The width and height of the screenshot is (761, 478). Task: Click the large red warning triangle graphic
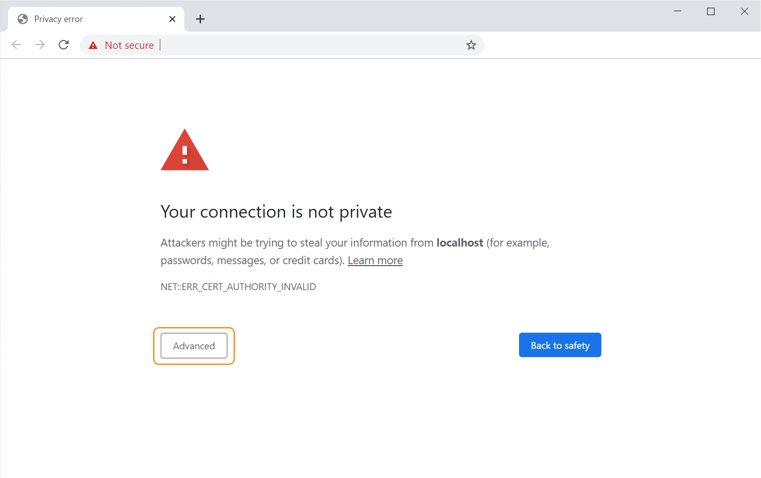[x=184, y=149]
